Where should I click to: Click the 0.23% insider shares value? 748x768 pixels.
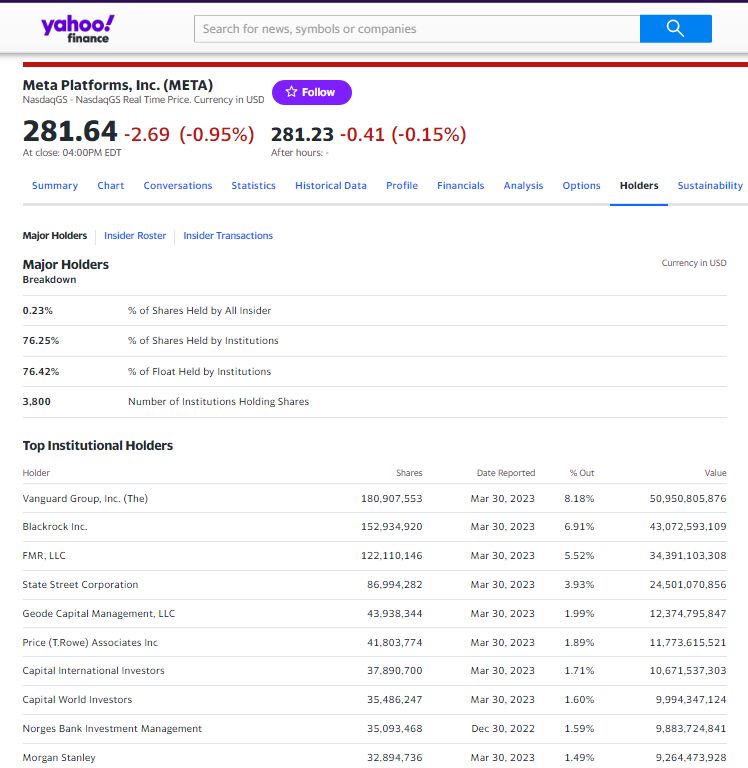click(x=37, y=311)
